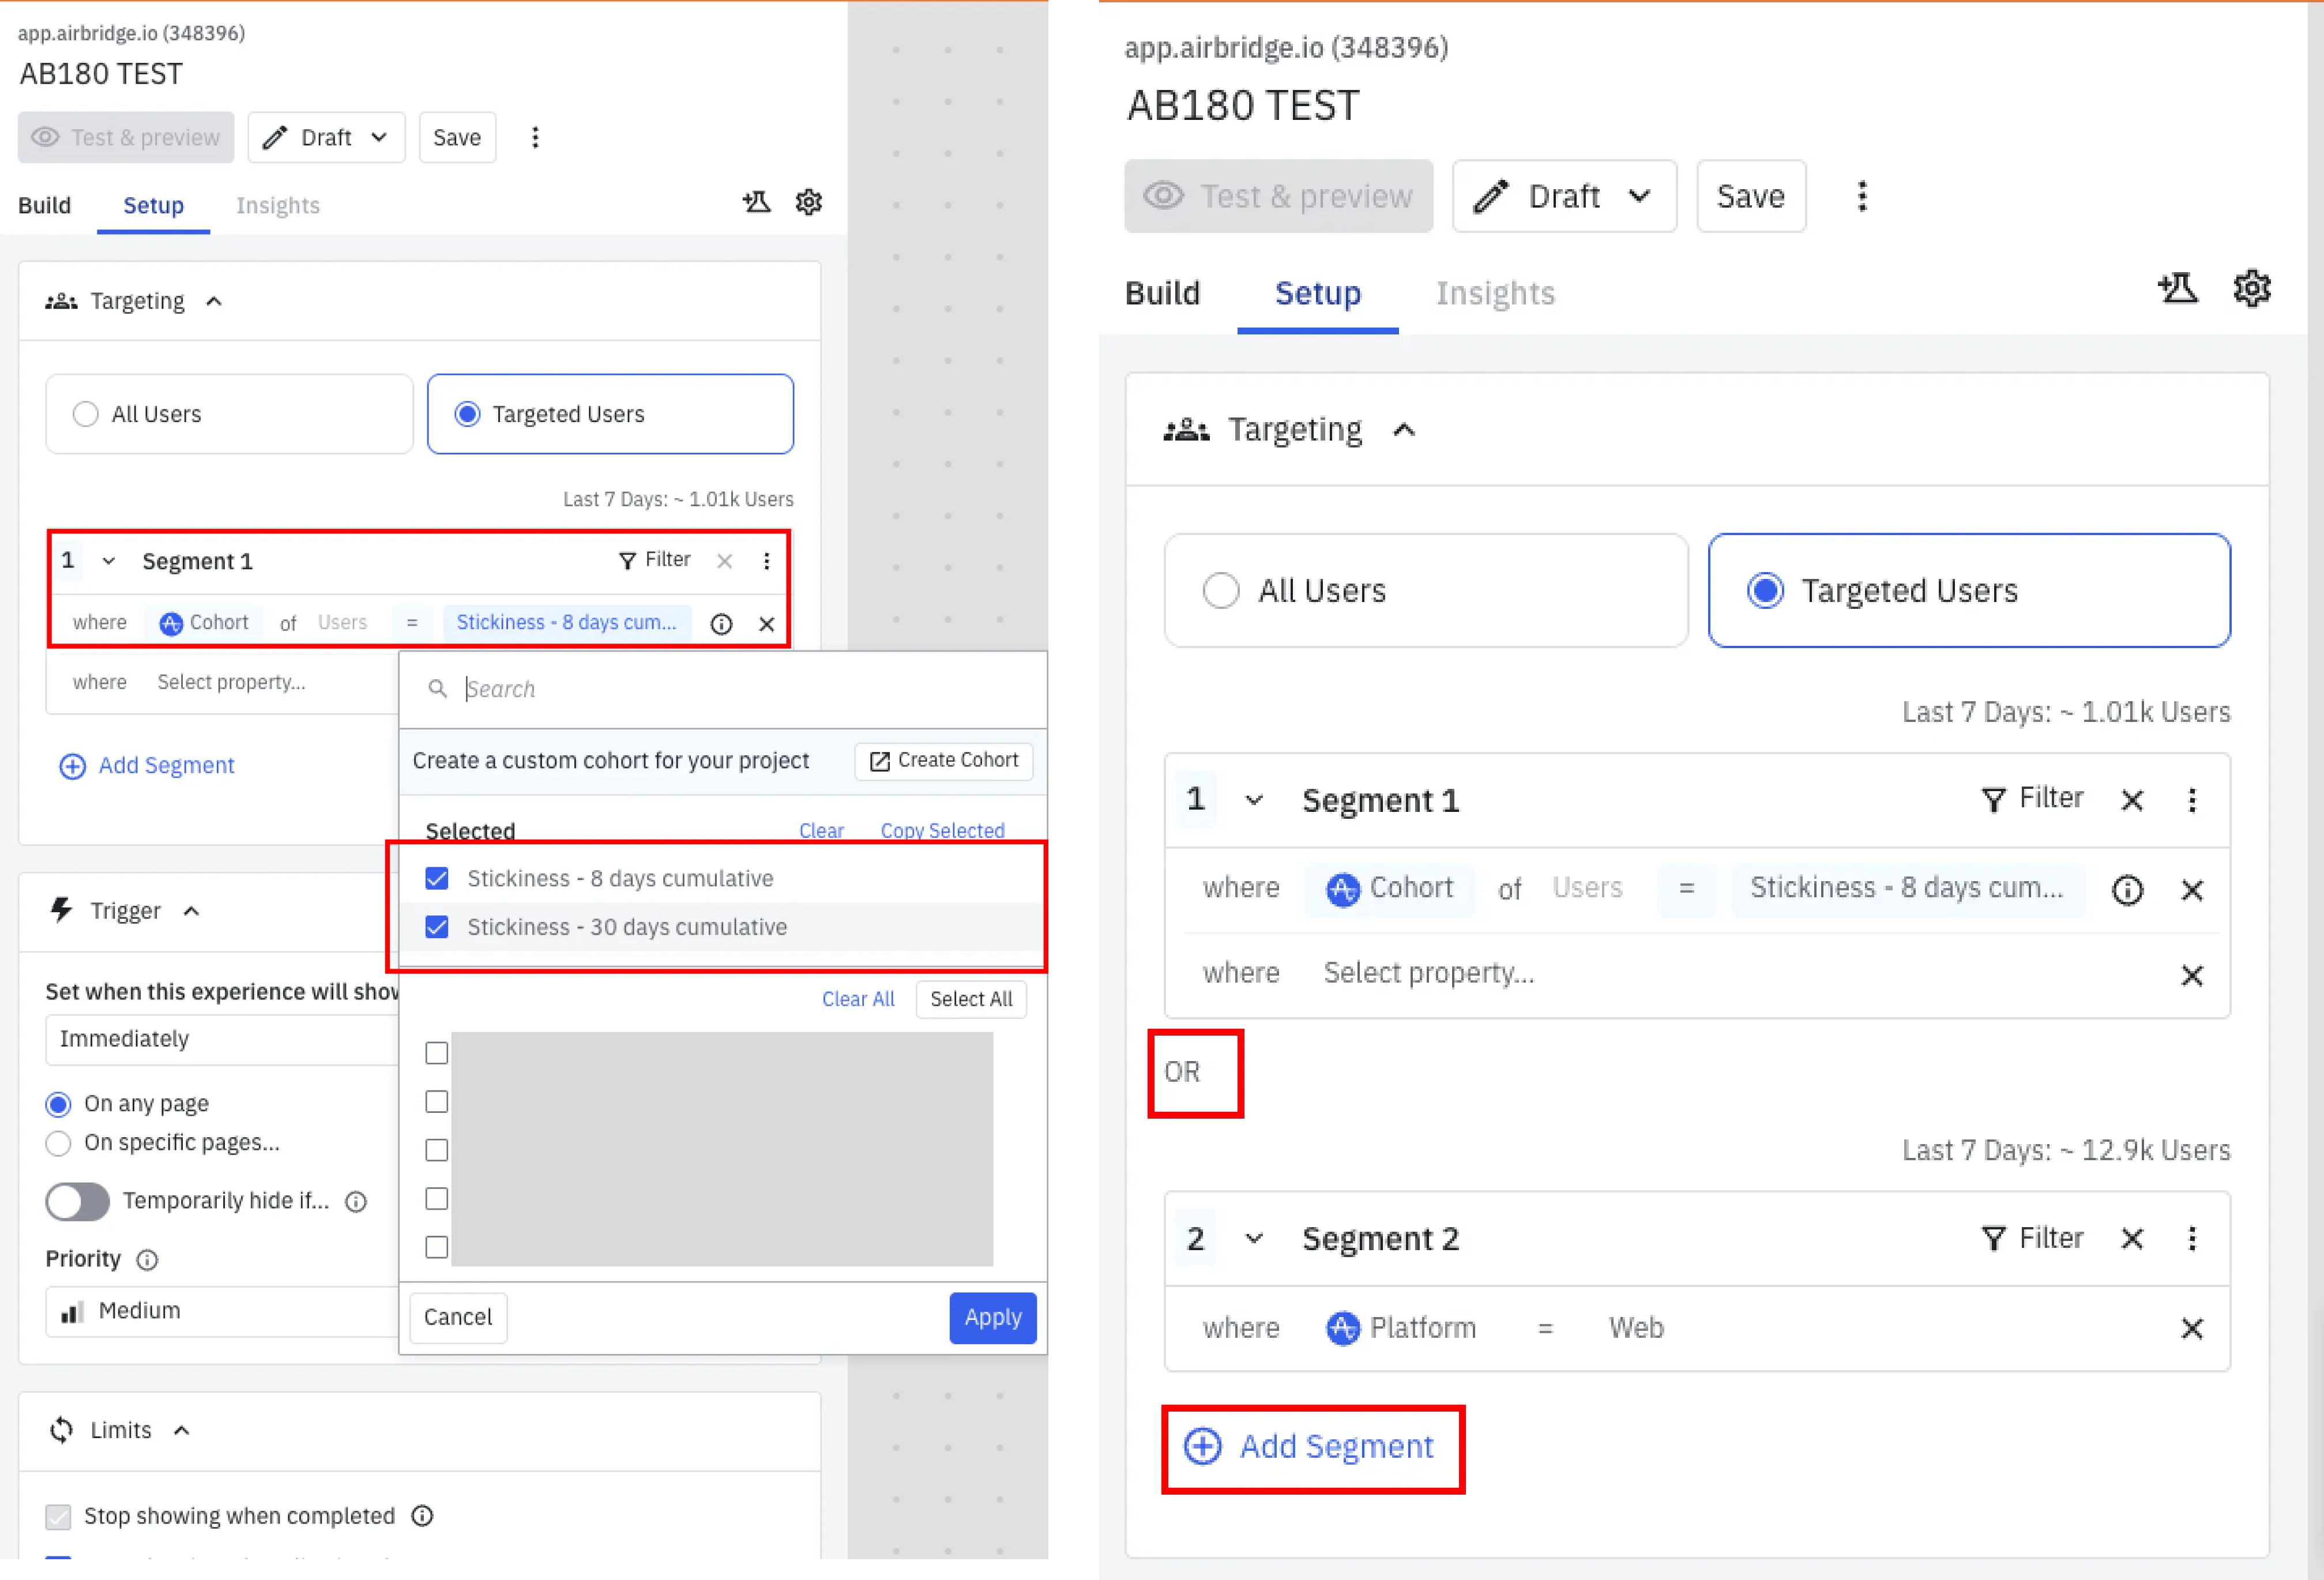Select the All Users radio option in right panel
The height and width of the screenshot is (1580, 2324).
pyautogui.click(x=1220, y=591)
